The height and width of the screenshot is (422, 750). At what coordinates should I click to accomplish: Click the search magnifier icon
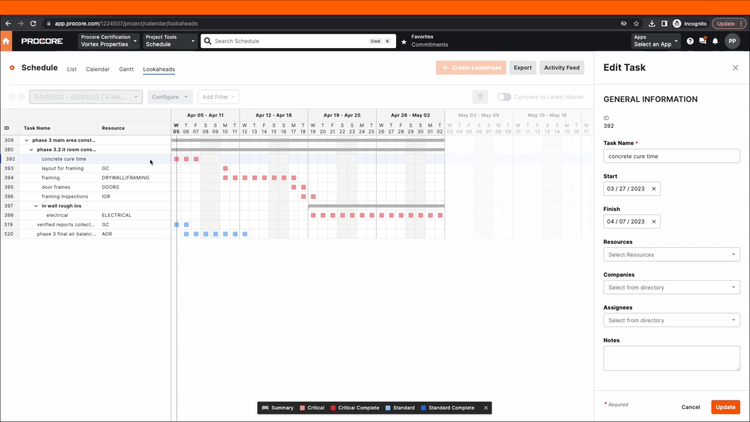point(208,41)
